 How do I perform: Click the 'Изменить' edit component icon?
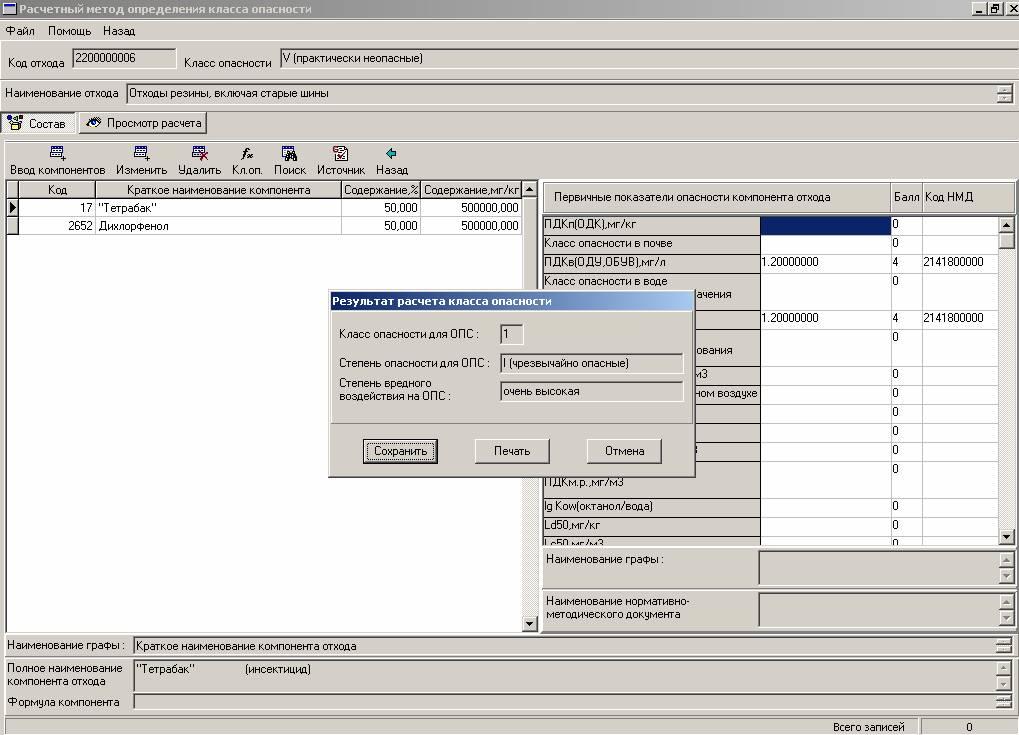[141, 154]
